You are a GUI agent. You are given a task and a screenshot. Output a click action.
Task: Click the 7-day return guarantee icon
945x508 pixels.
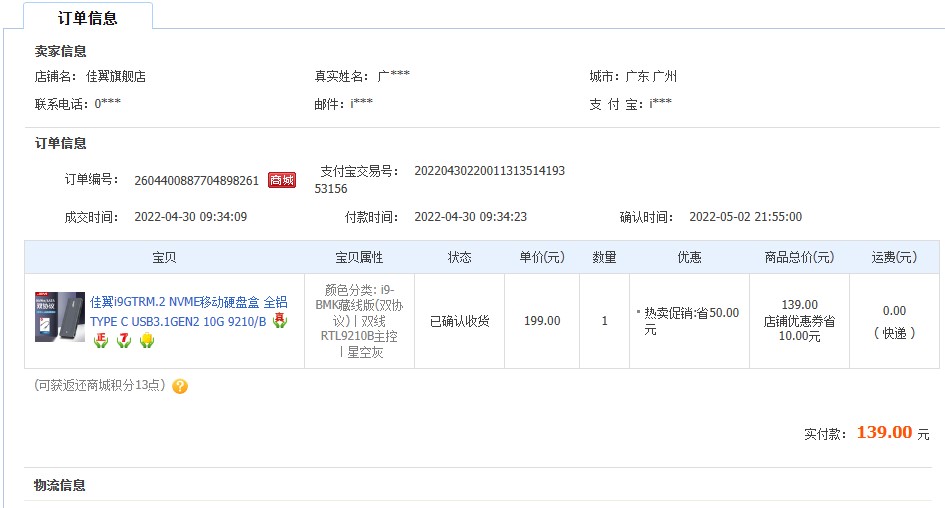[124, 340]
